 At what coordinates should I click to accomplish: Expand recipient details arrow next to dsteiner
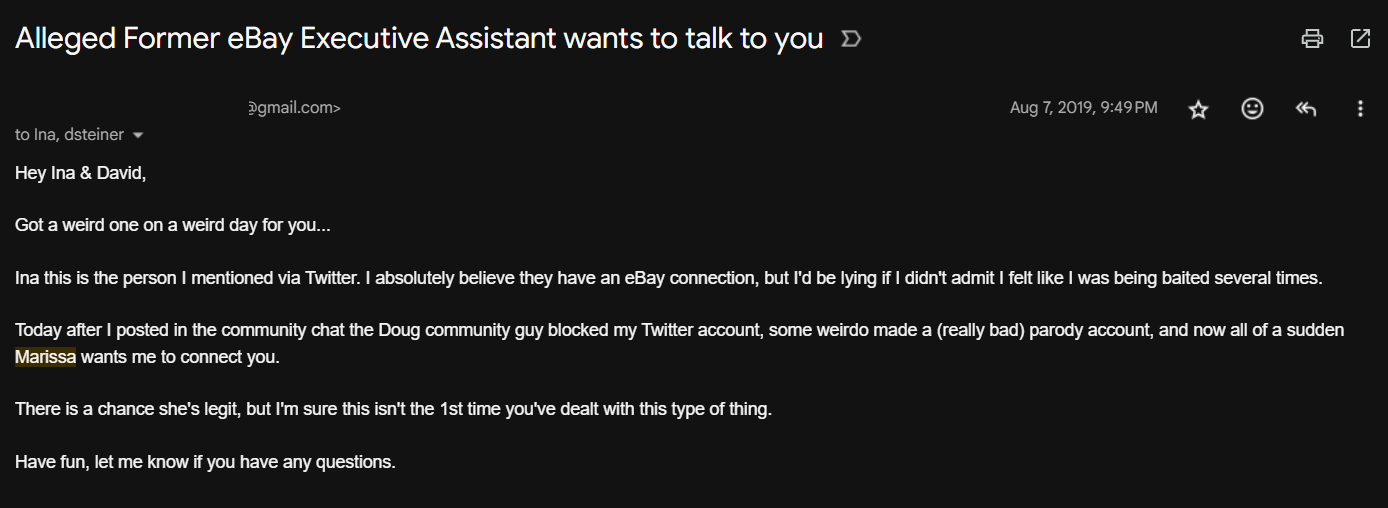point(138,135)
